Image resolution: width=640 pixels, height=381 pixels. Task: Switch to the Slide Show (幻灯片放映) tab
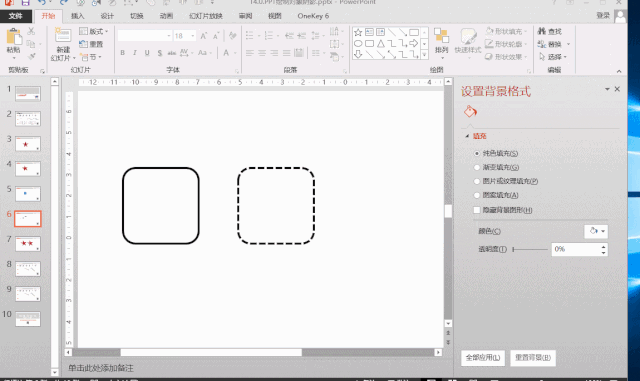tap(206, 16)
